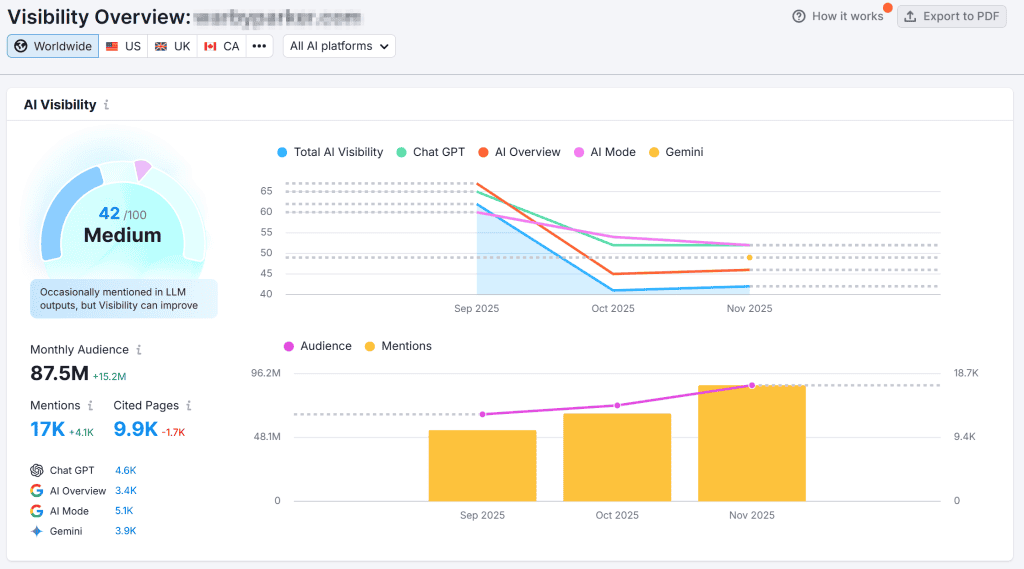Viewport: 1024px width, 569px height.
Task: Switch to the UK region tab
Action: click(172, 46)
